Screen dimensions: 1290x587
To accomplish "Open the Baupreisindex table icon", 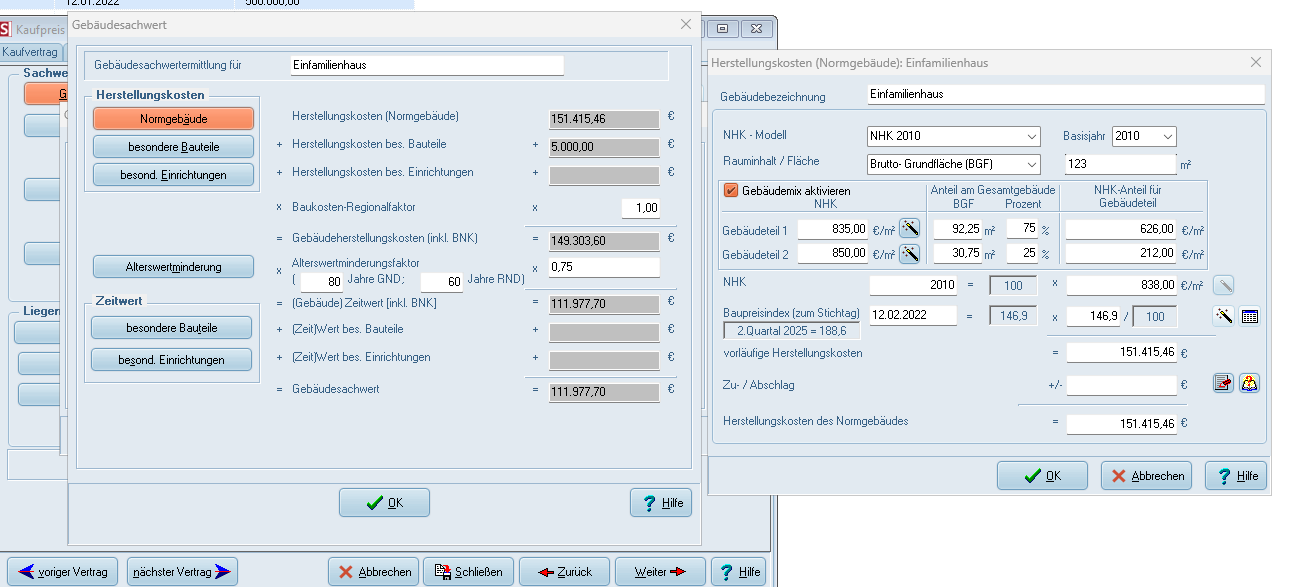I will coord(1249,316).
